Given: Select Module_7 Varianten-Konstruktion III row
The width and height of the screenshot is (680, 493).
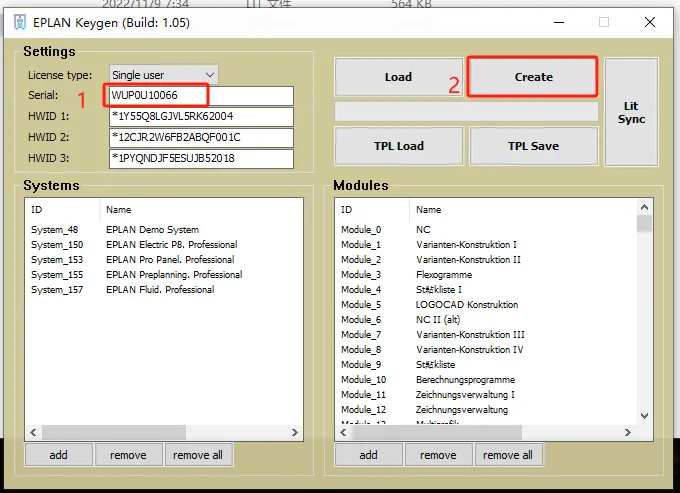Looking at the screenshot, I should (x=486, y=335).
